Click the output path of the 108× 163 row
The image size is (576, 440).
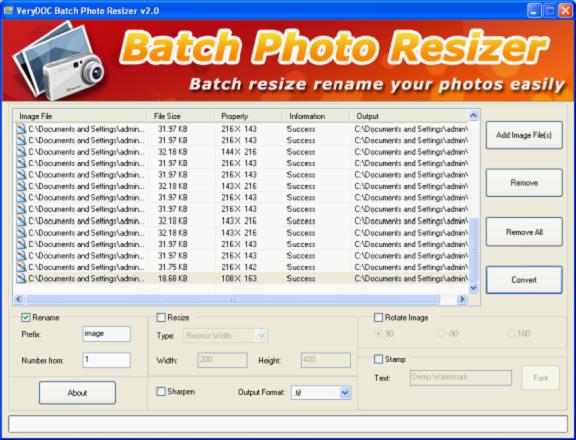pyautogui.click(x=411, y=279)
